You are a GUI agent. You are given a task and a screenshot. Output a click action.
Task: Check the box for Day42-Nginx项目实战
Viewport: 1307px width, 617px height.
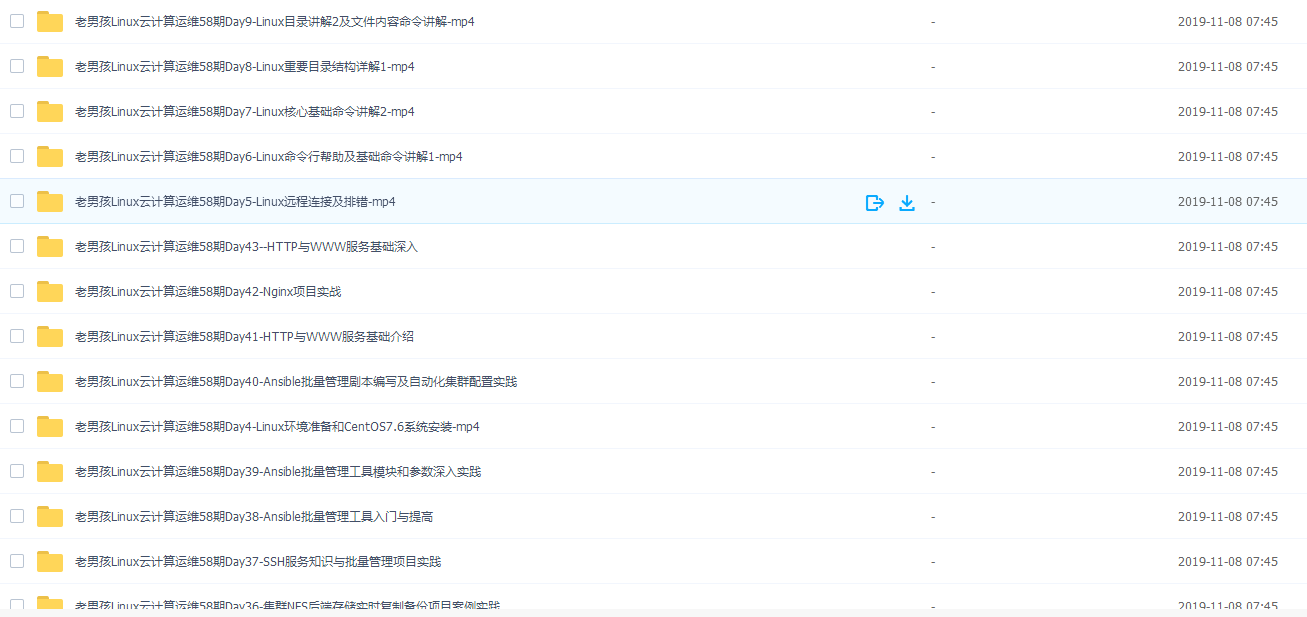[x=17, y=291]
